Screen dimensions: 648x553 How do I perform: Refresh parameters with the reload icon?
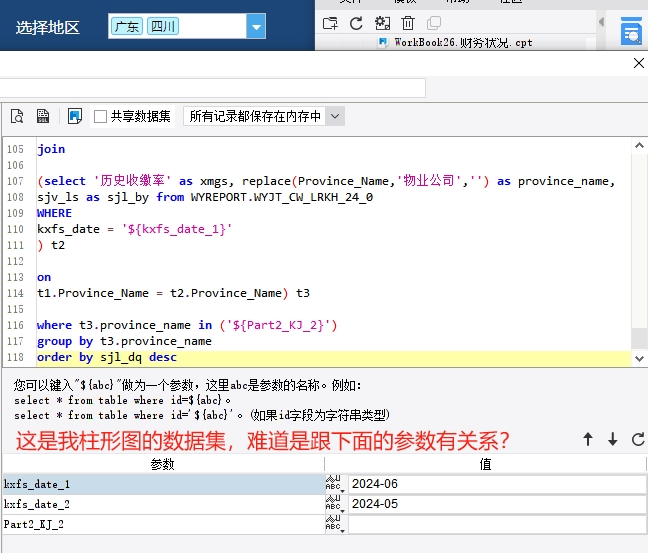coord(638,439)
